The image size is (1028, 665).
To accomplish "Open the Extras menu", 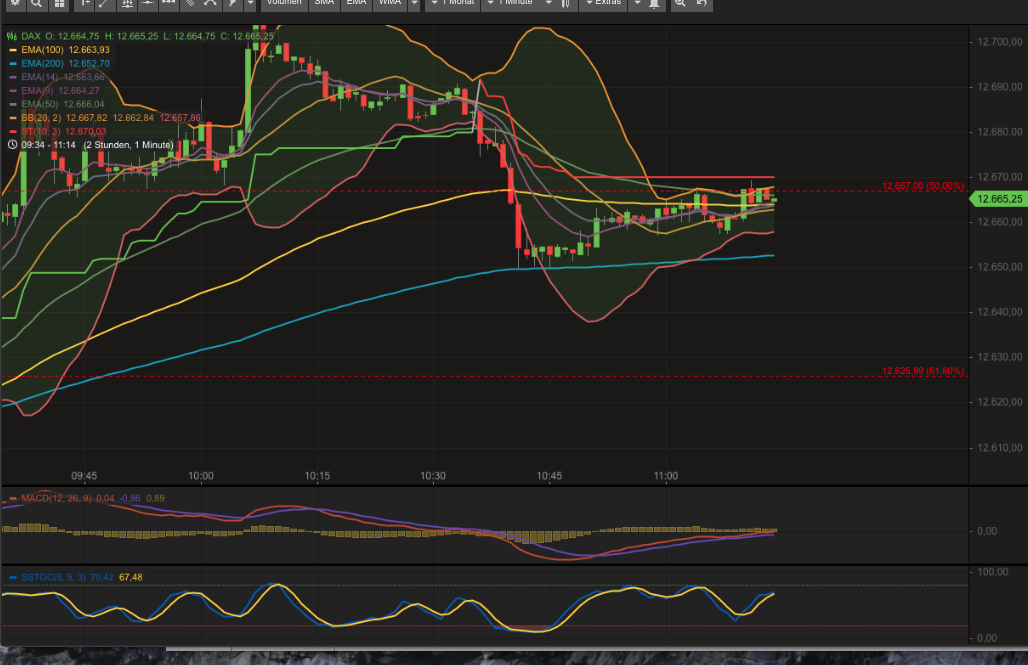I will (x=603, y=3).
